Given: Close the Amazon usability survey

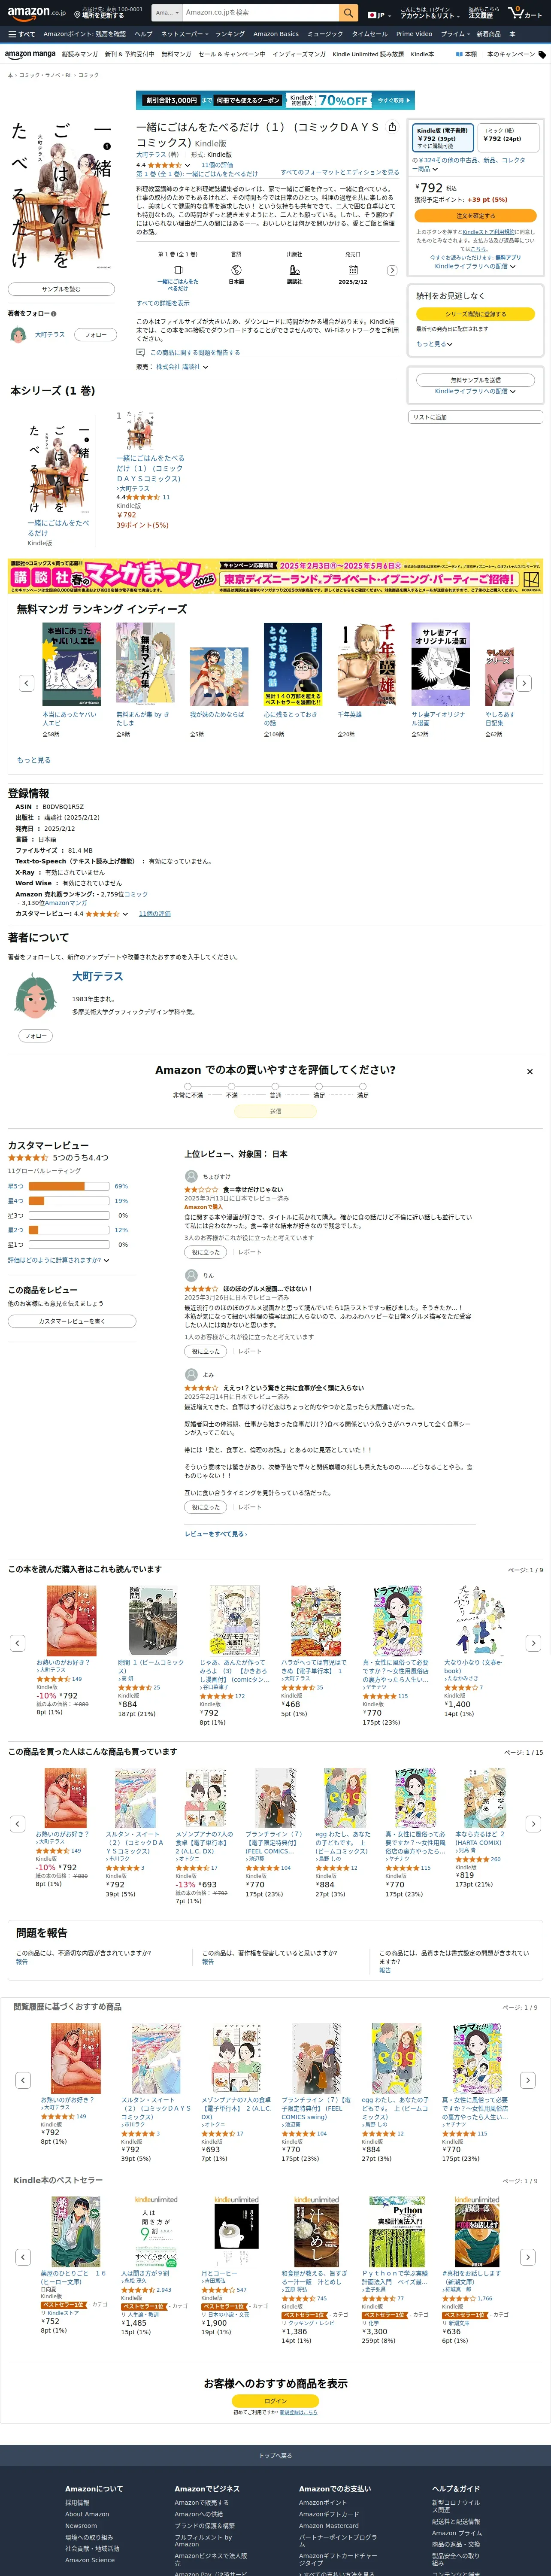Looking at the screenshot, I should (529, 1071).
